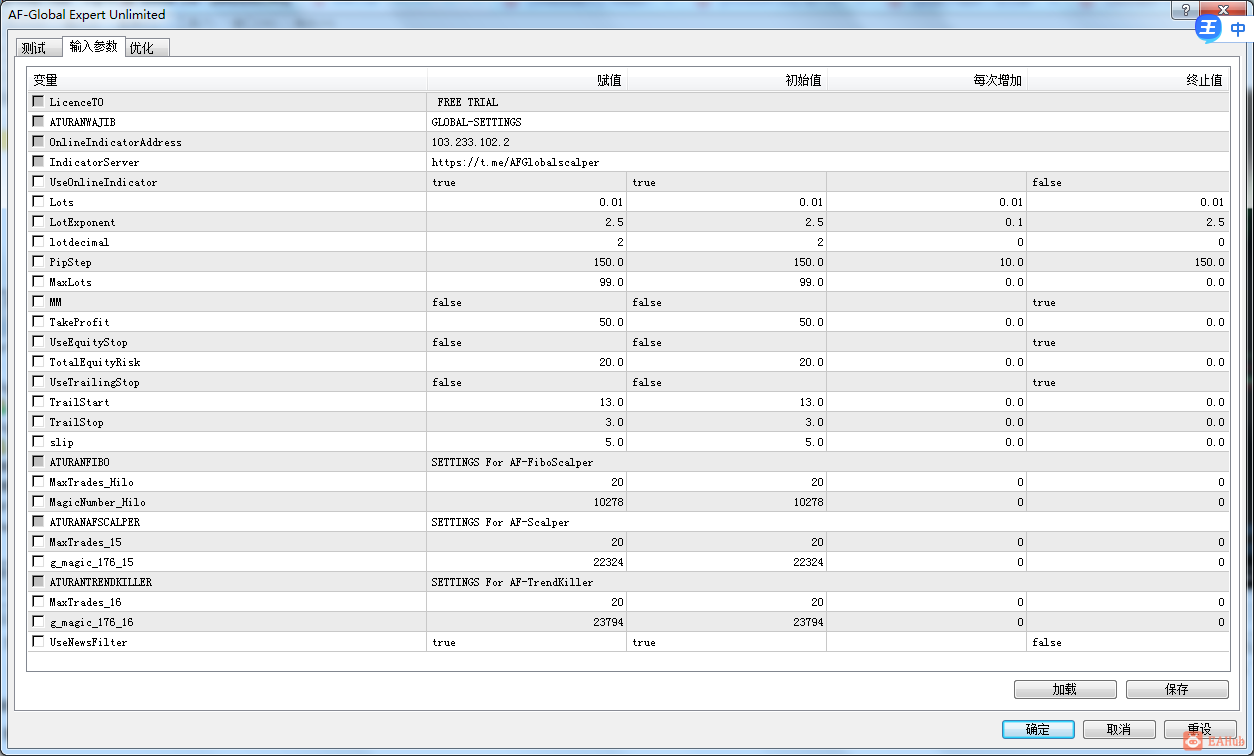
Task: Click the Lots value 0.01 in 赋值 column
Action: (x=610, y=202)
